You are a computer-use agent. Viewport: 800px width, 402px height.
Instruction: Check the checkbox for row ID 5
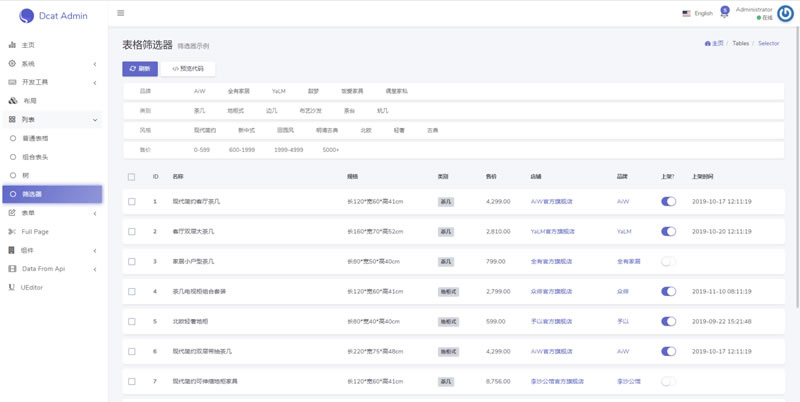tap(131, 322)
